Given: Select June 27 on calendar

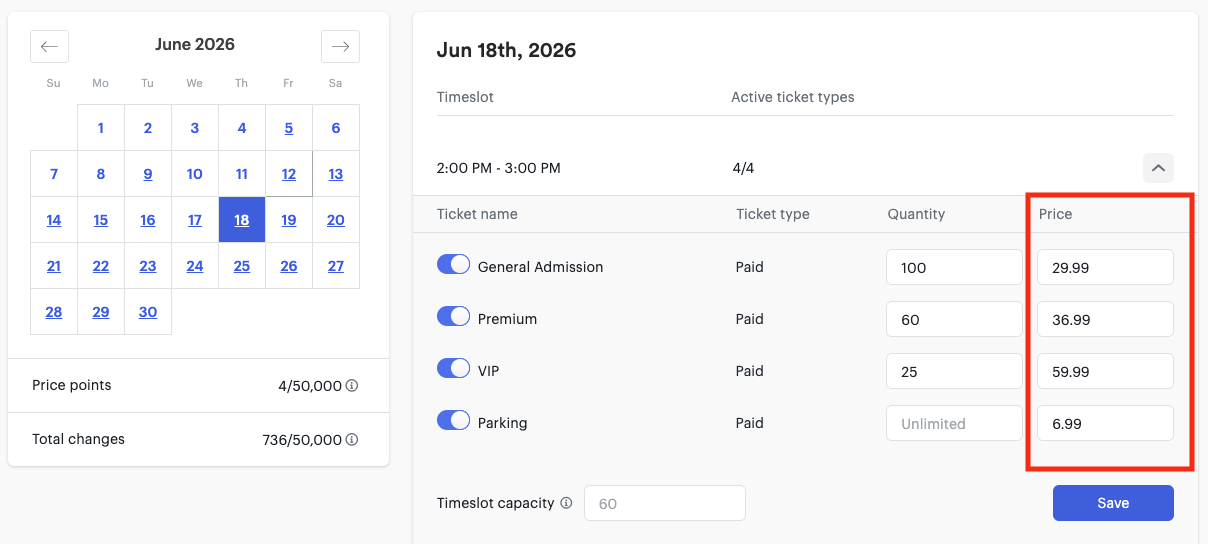Looking at the screenshot, I should 336,266.
